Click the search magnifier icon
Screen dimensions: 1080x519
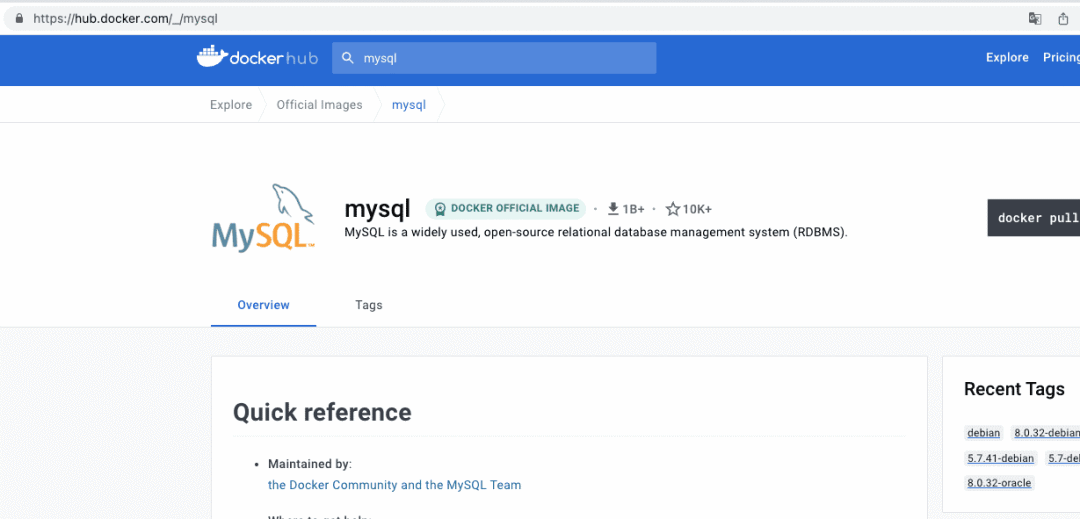click(x=348, y=58)
